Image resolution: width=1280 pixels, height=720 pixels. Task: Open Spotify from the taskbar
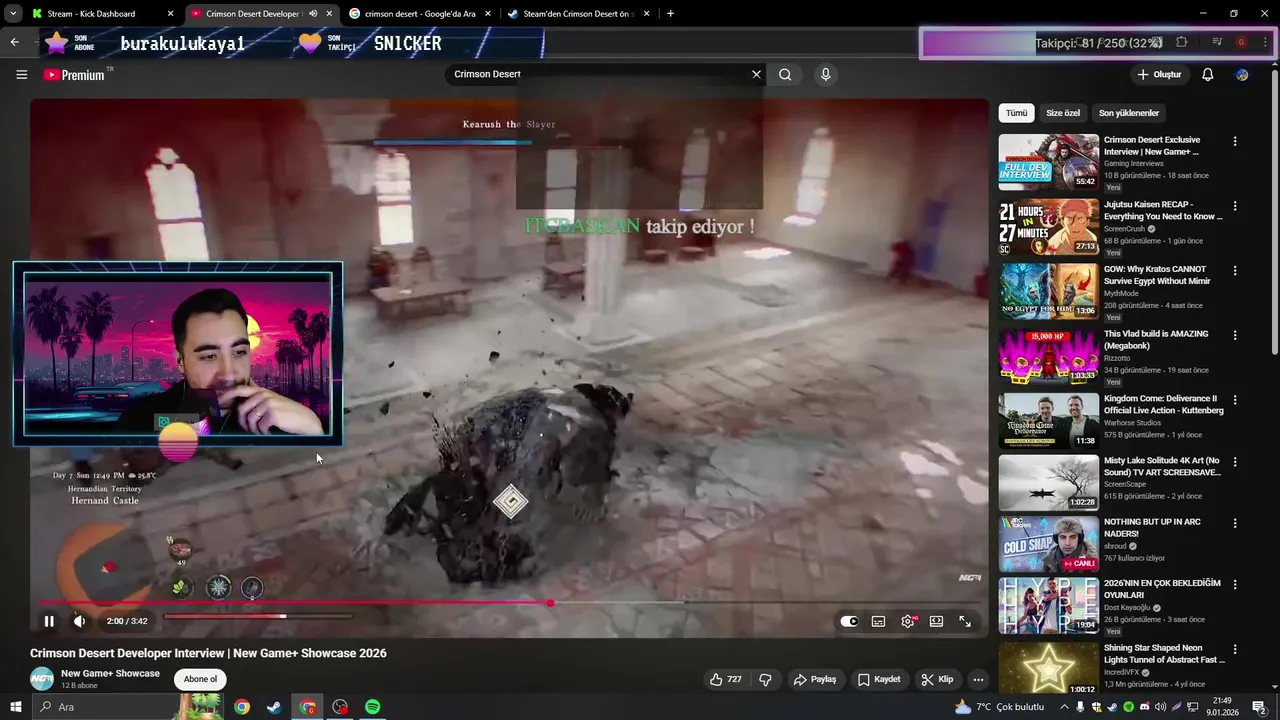point(372,707)
